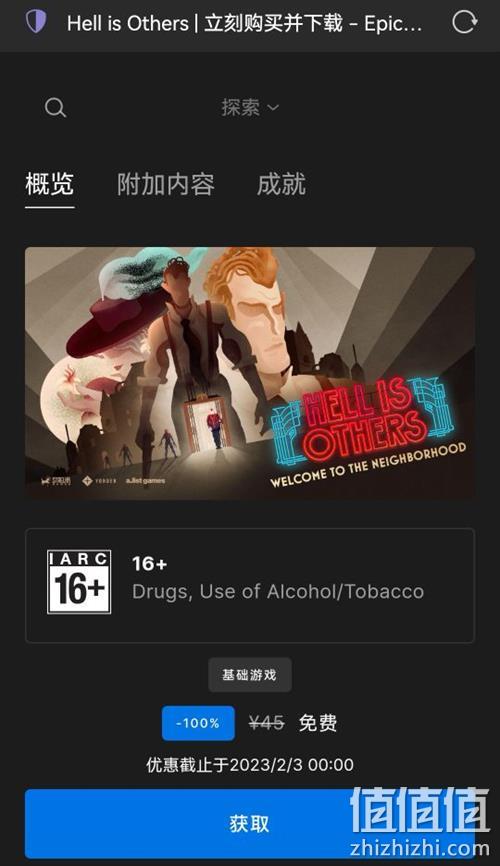The width and height of the screenshot is (500, 866).
Task: Click the 基础游戏 label tag
Action: point(250,674)
